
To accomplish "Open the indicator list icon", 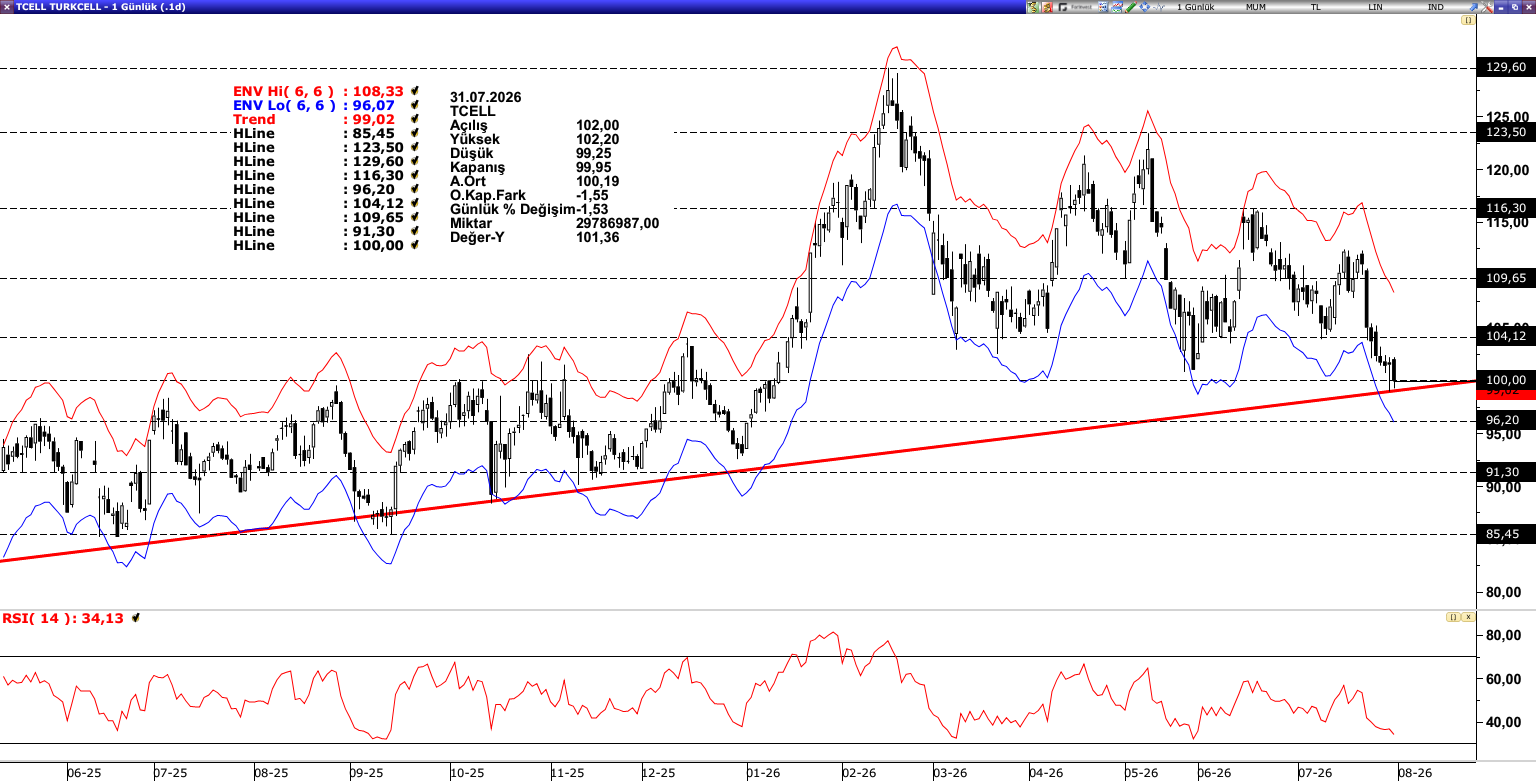I will point(1103,7).
